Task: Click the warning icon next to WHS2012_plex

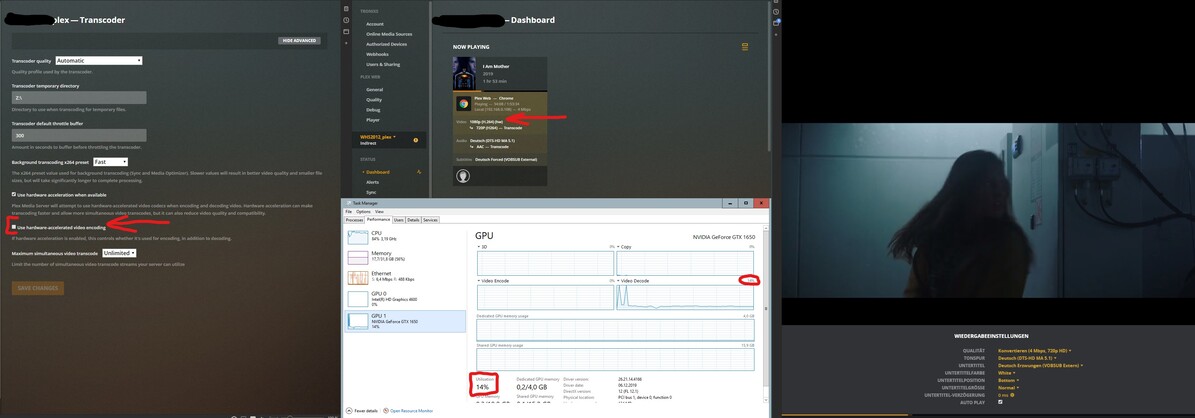Action: (x=415, y=140)
